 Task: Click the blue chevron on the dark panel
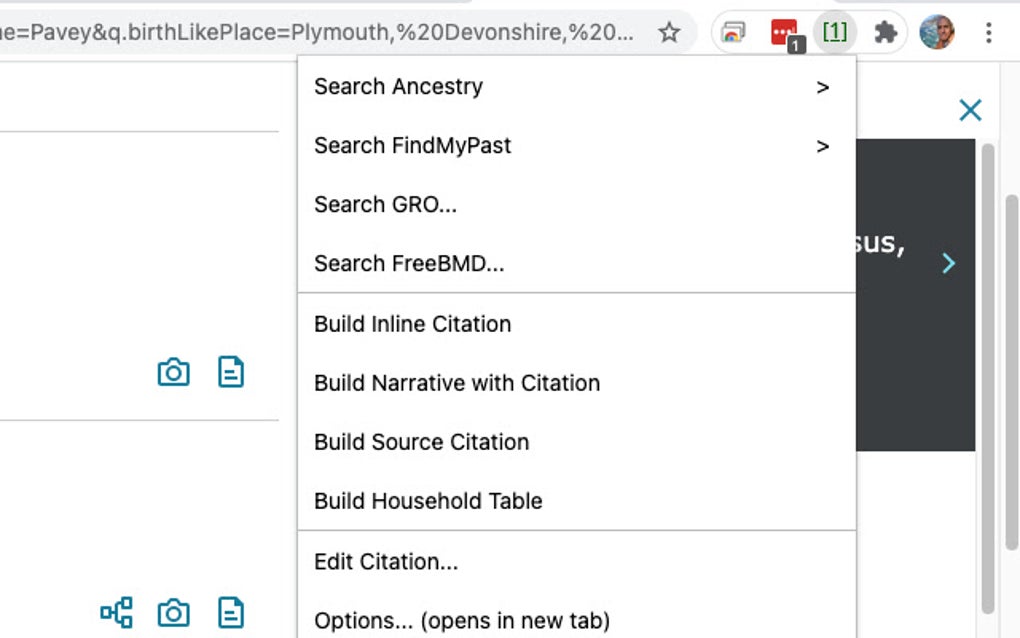coord(948,263)
